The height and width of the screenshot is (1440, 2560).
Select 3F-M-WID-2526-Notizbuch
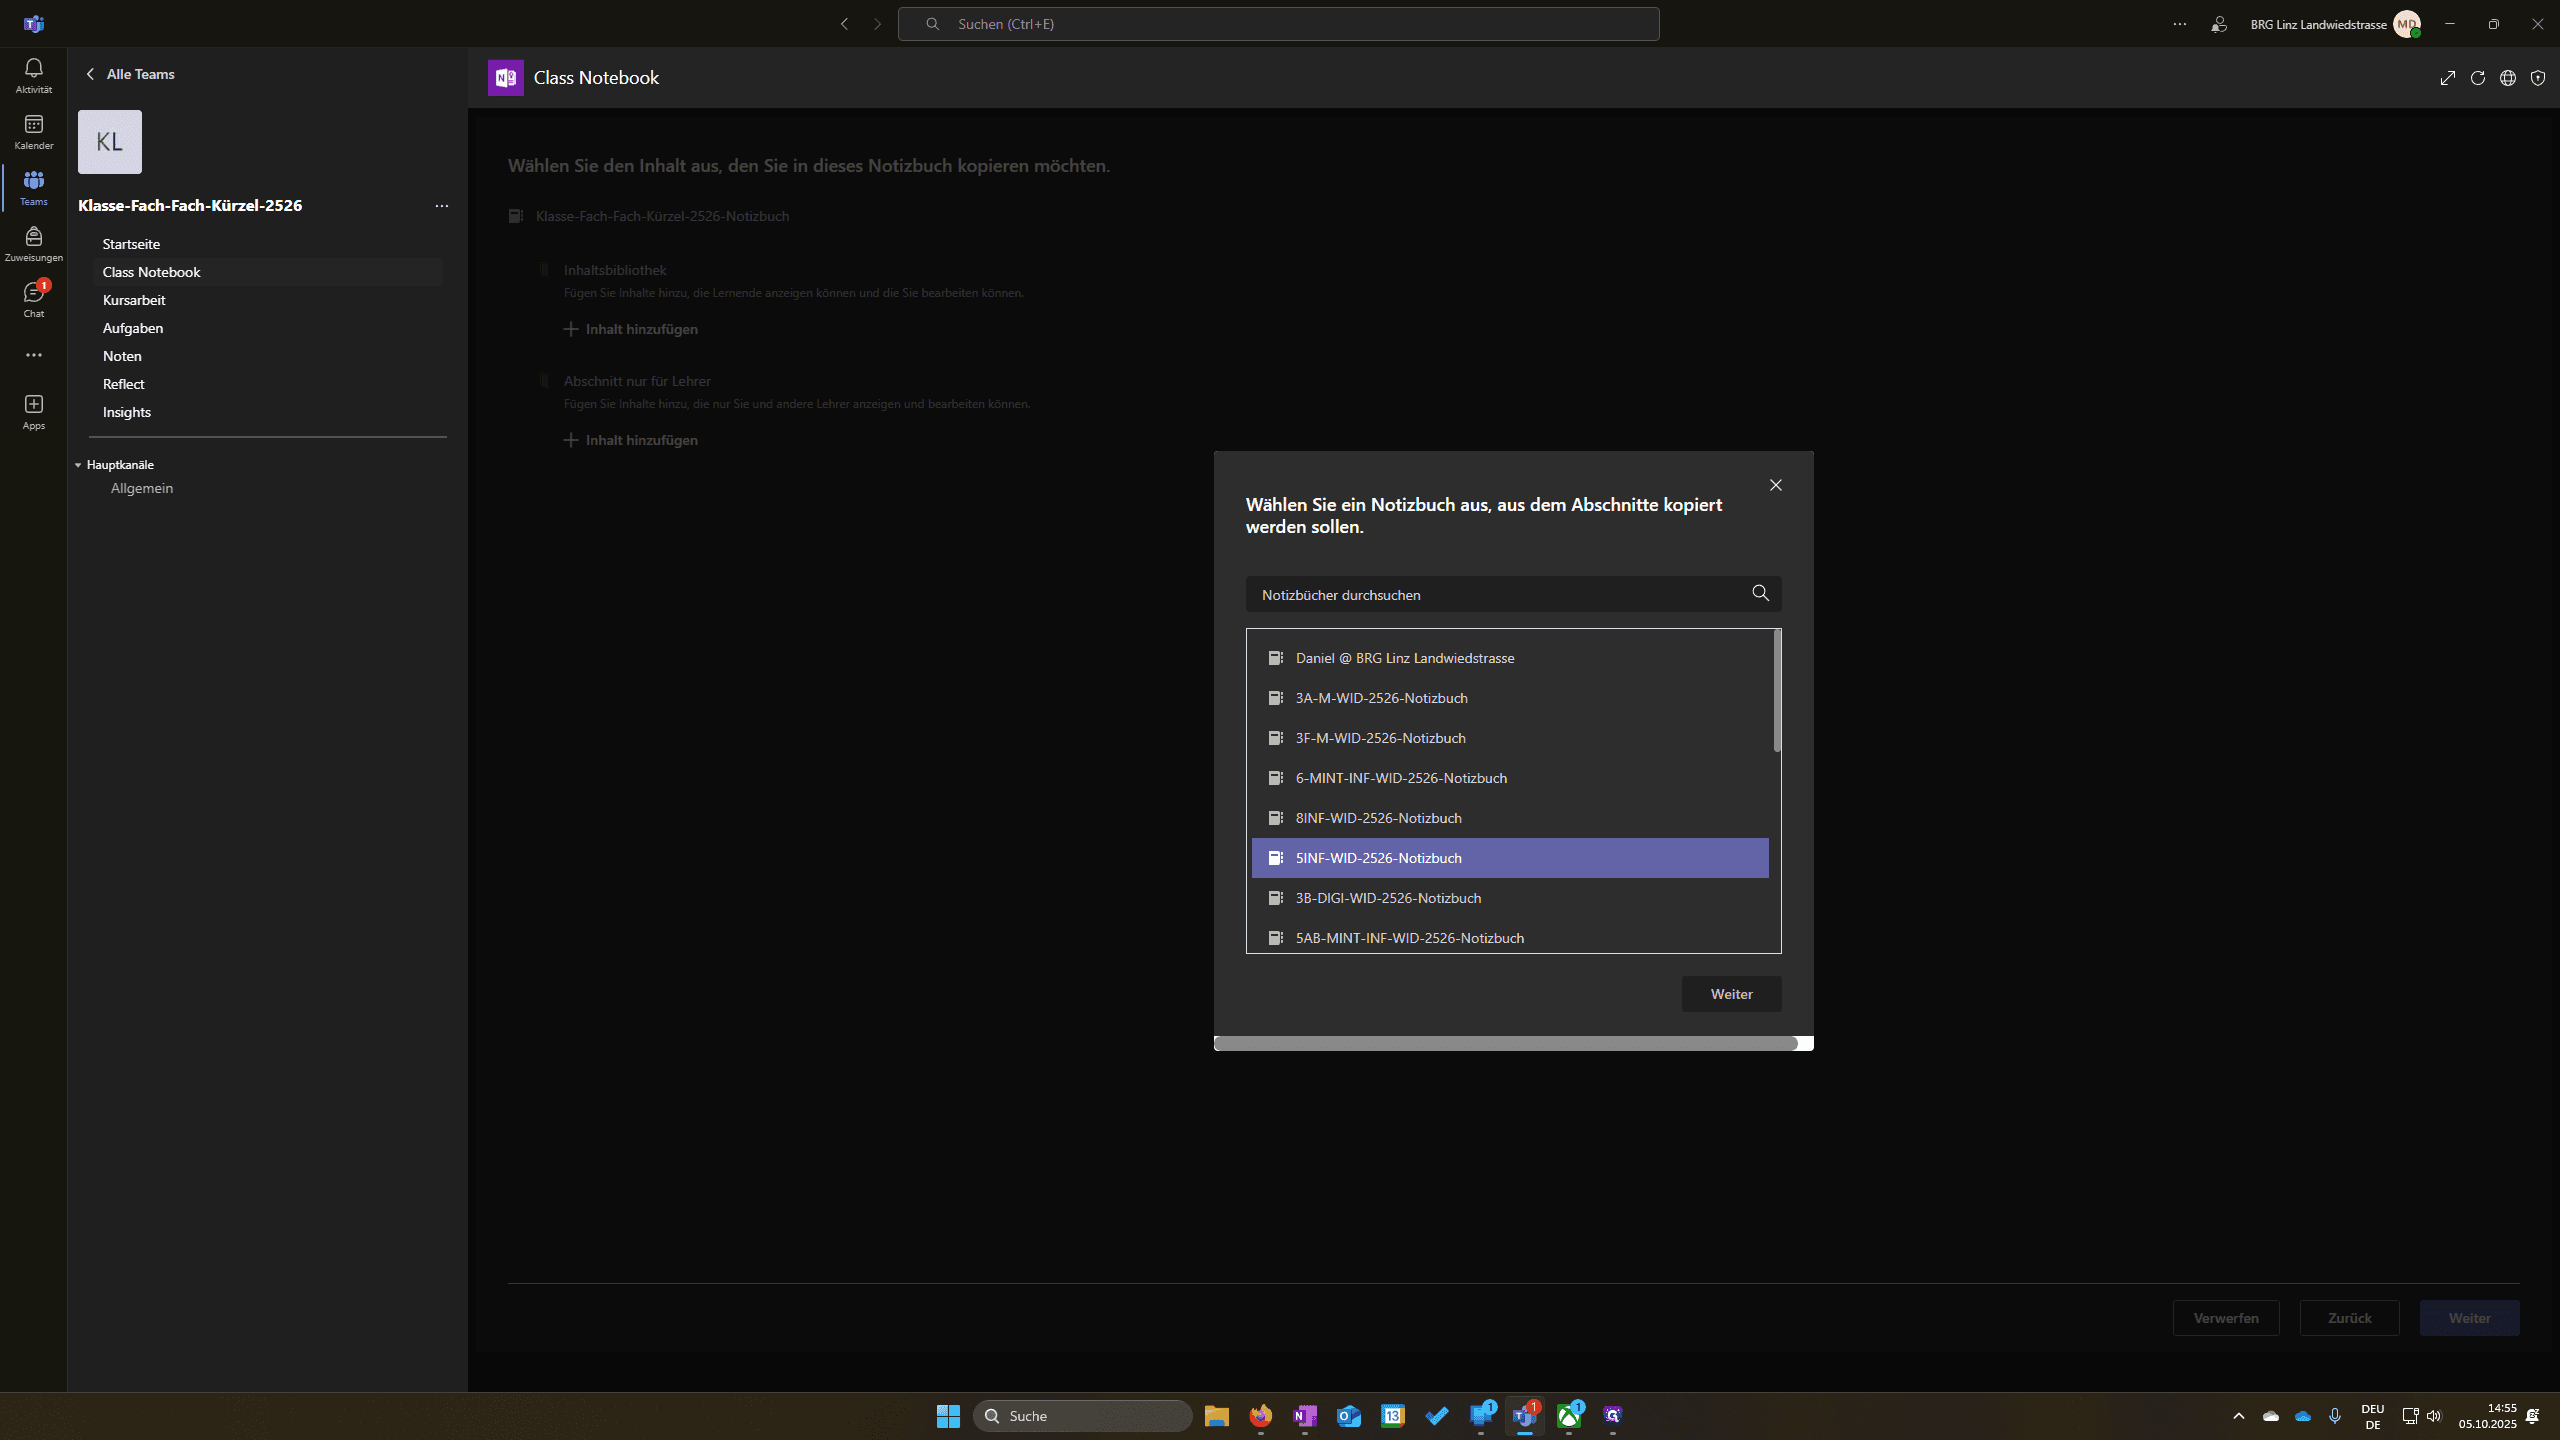point(1510,738)
